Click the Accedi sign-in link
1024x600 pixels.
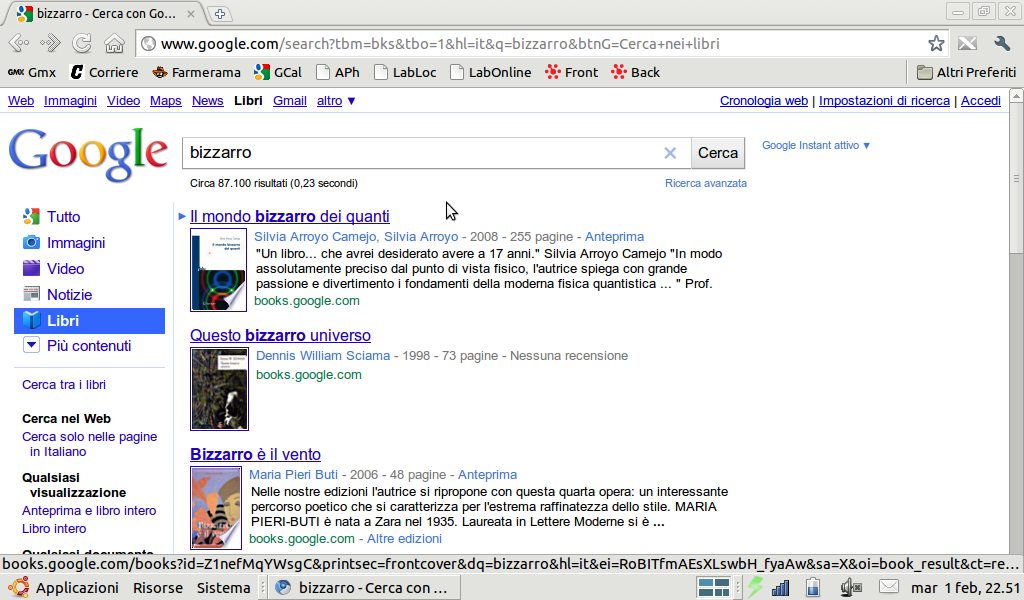point(981,101)
